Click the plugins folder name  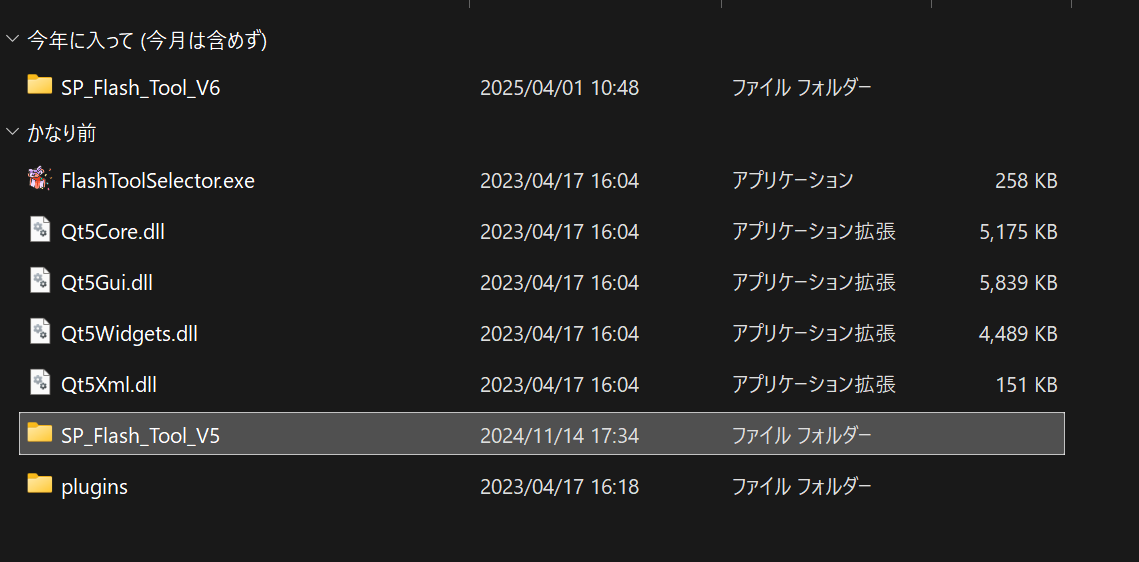tap(94, 487)
